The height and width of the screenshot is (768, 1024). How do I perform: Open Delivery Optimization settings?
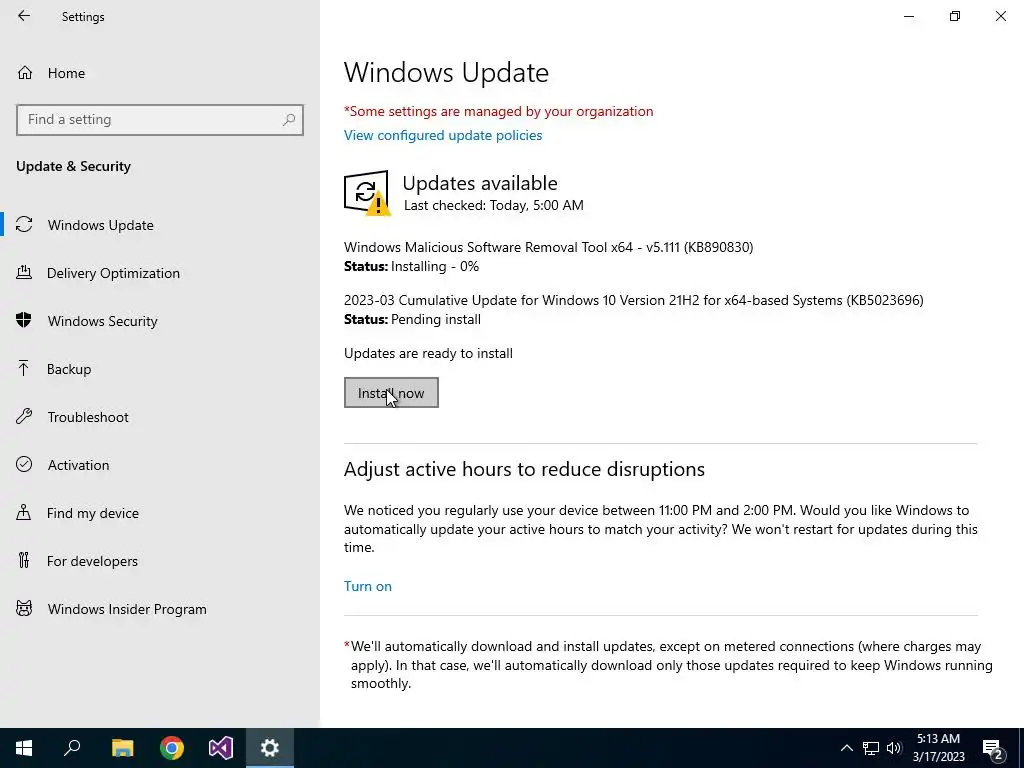pos(113,273)
